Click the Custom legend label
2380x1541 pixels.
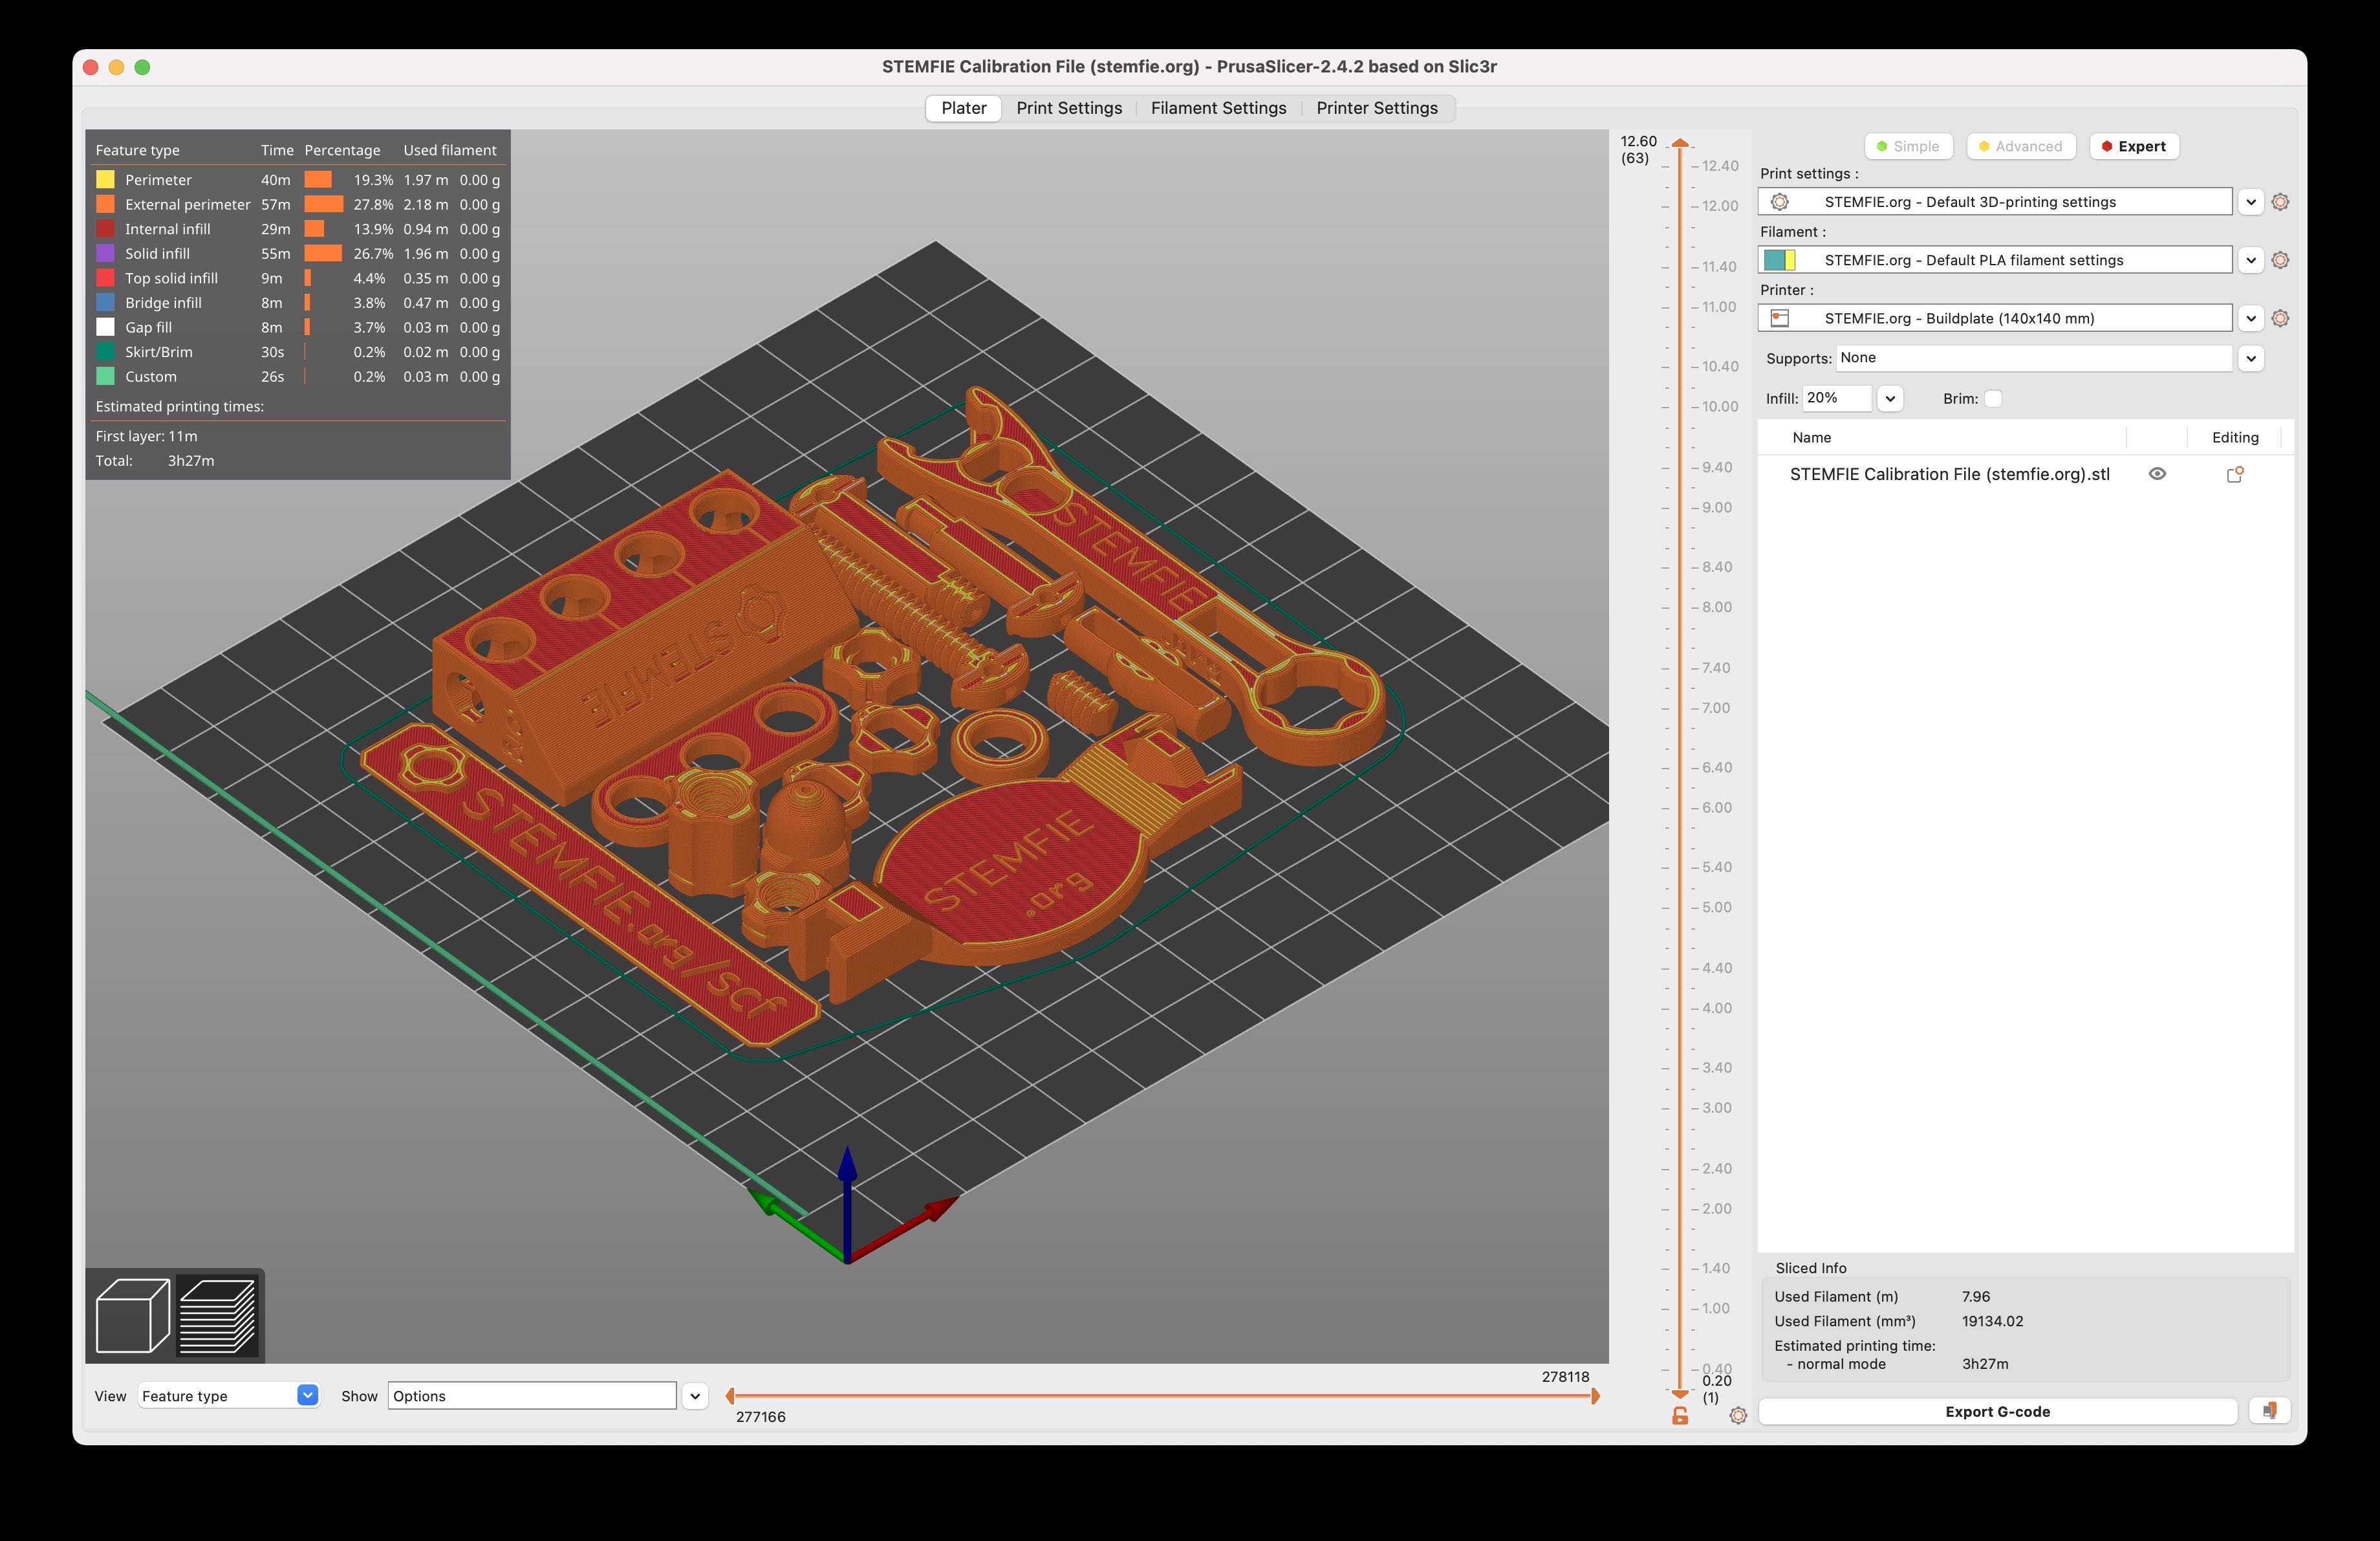(151, 377)
